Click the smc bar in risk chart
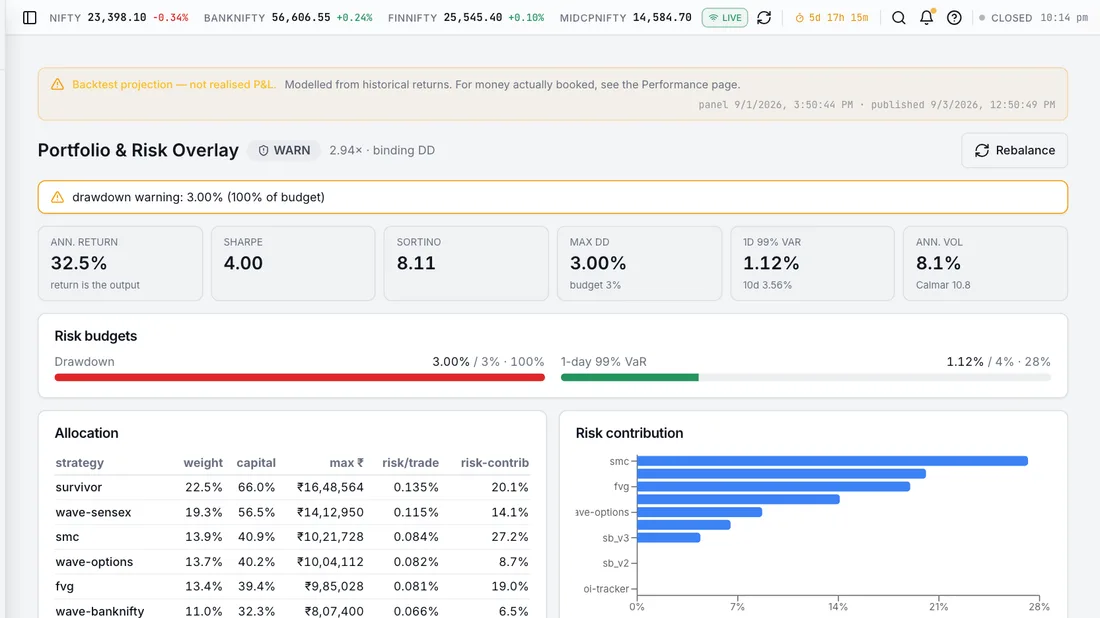The image size is (1100, 618). click(x=832, y=461)
